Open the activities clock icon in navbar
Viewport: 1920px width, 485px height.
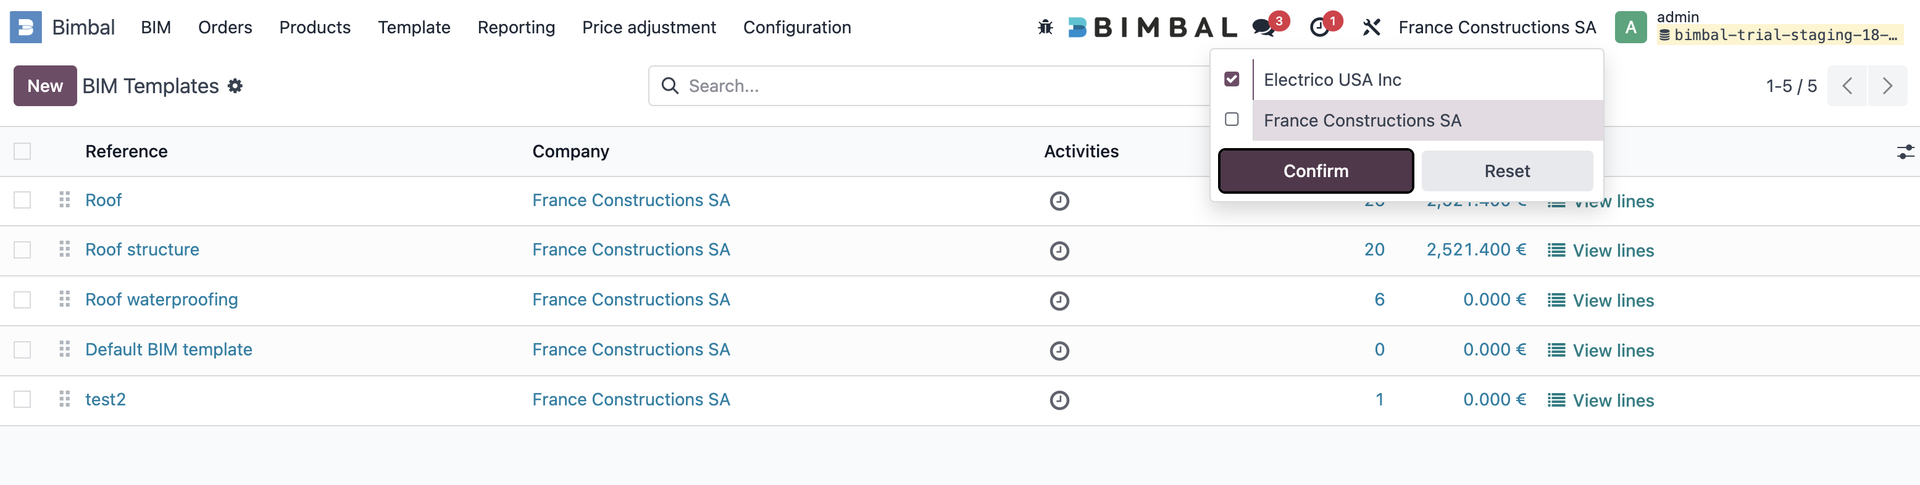coord(1320,27)
